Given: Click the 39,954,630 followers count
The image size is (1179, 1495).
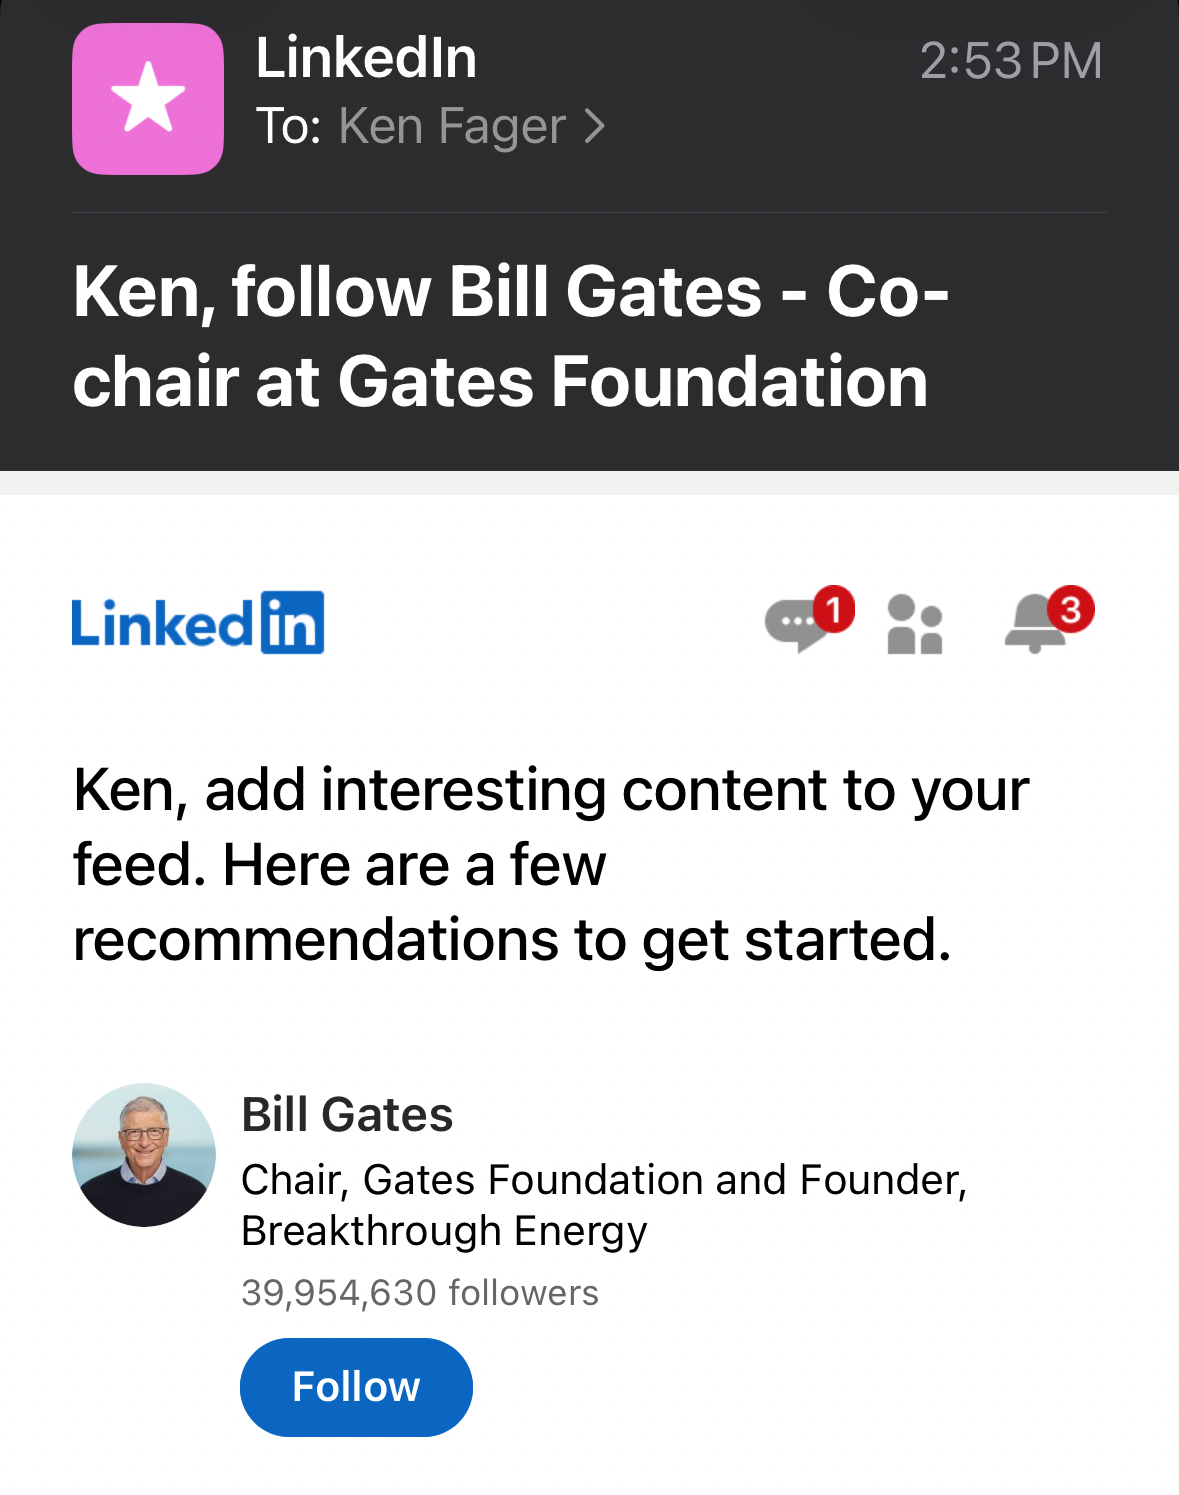Looking at the screenshot, I should pos(420,1293).
